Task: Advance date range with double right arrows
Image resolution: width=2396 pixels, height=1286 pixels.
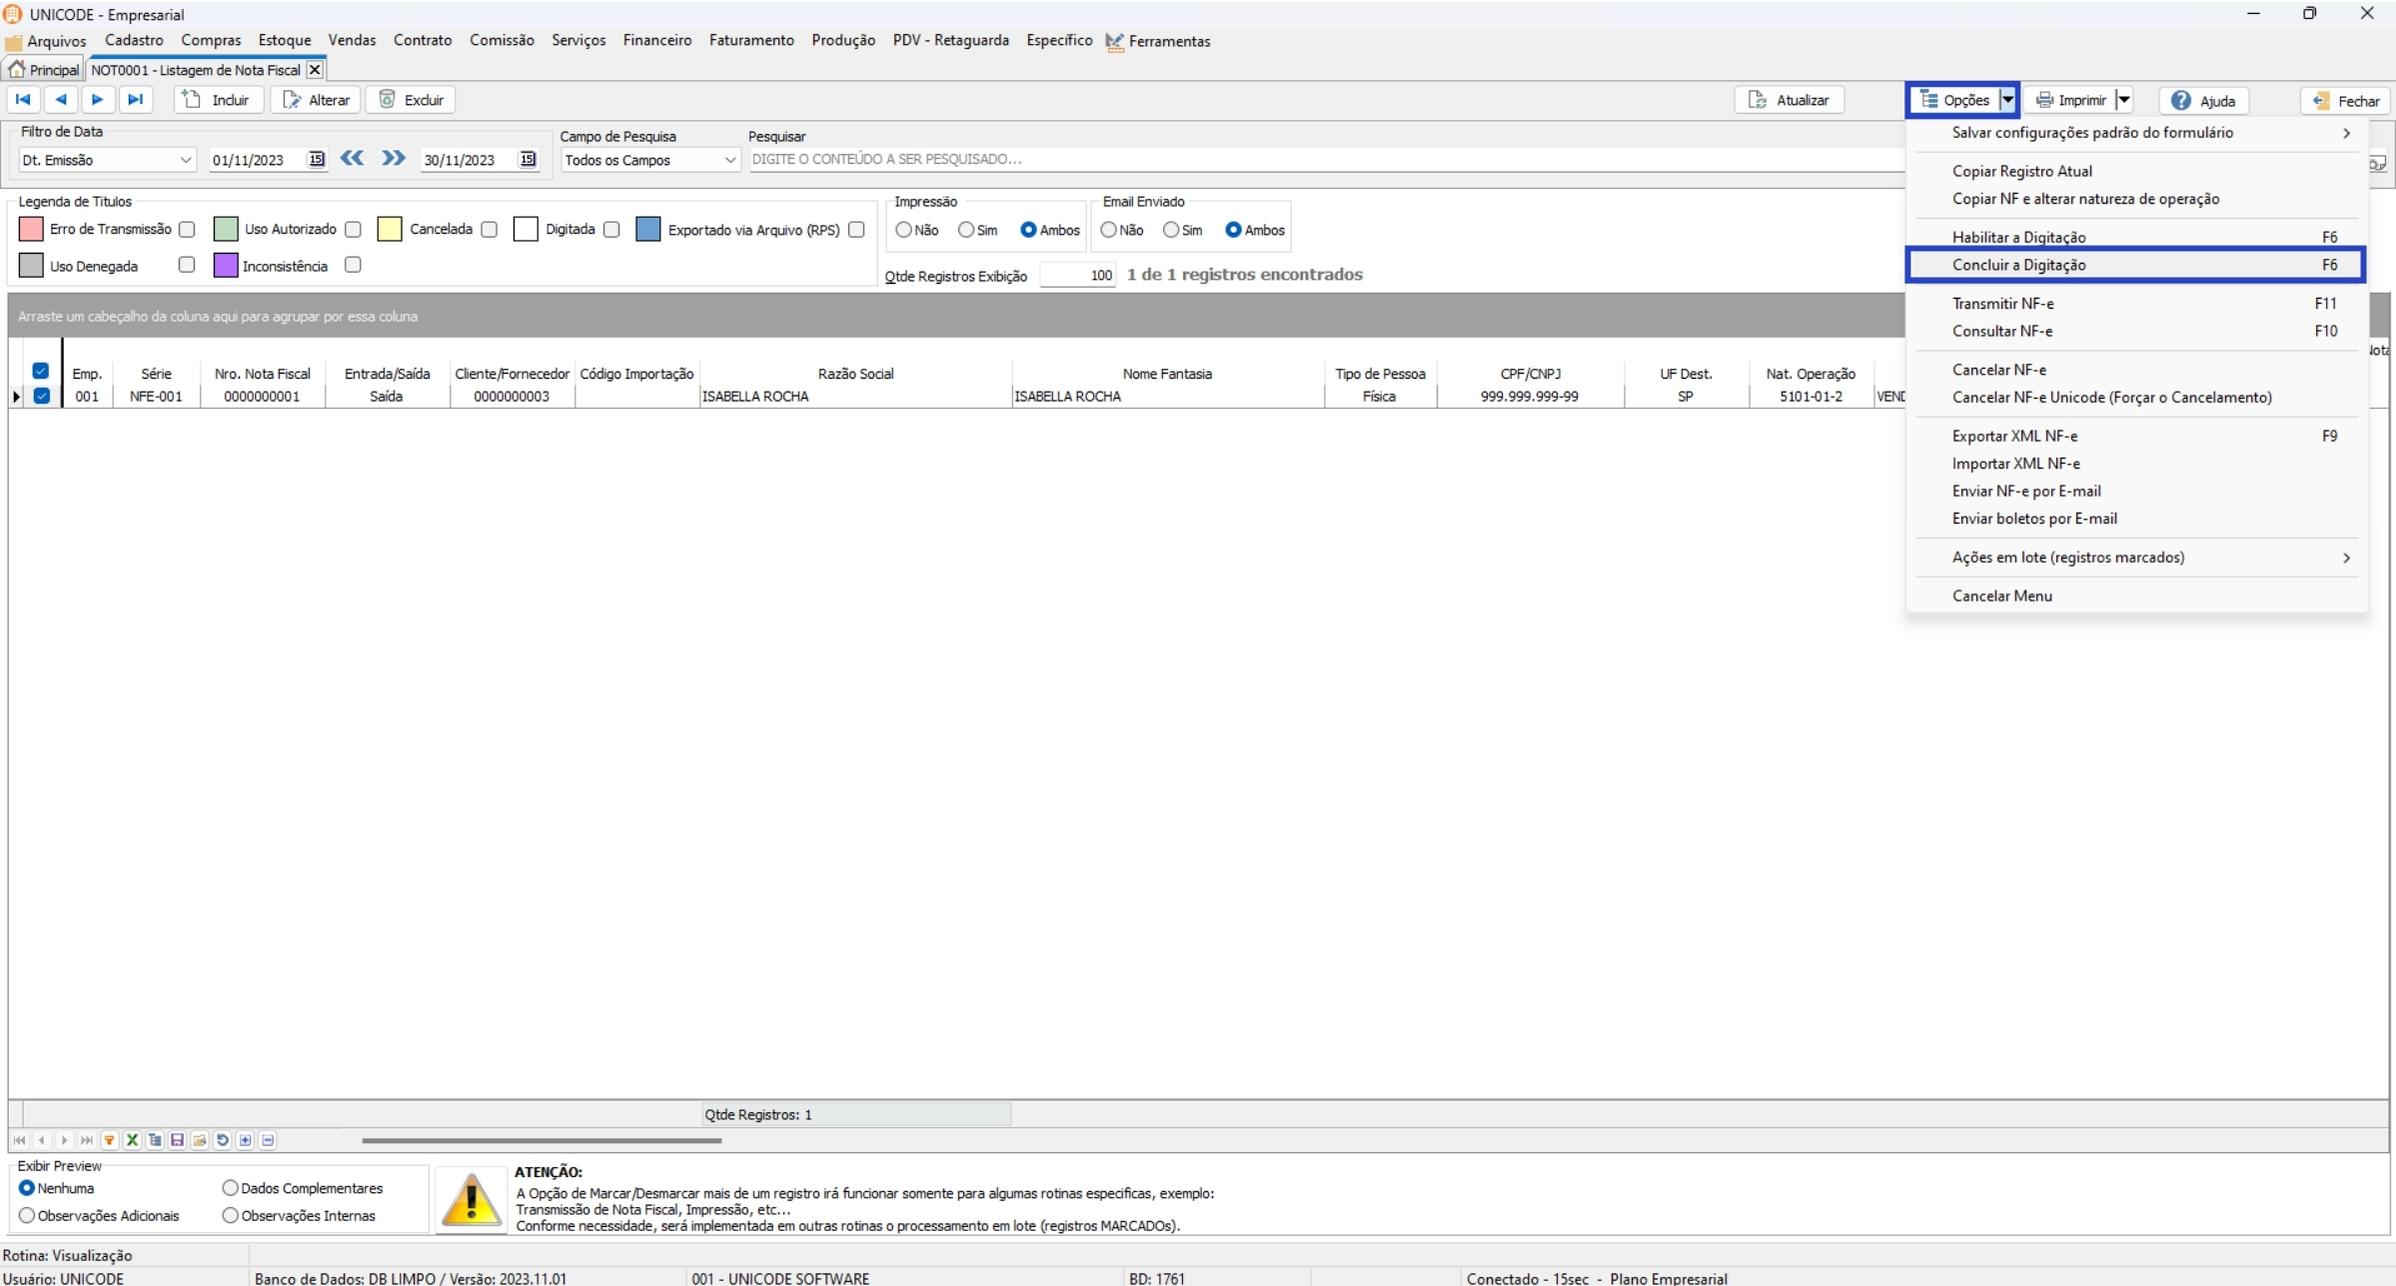Action: pyautogui.click(x=393, y=158)
